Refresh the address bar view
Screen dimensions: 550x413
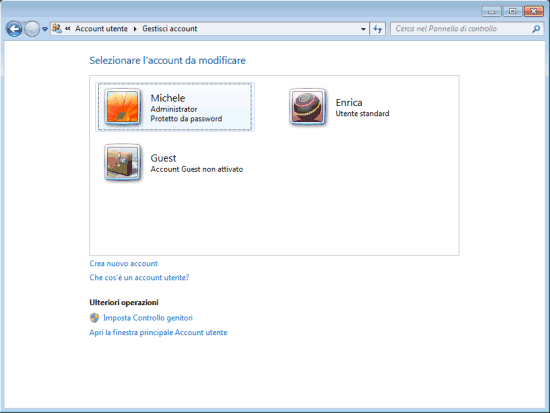coord(377,29)
